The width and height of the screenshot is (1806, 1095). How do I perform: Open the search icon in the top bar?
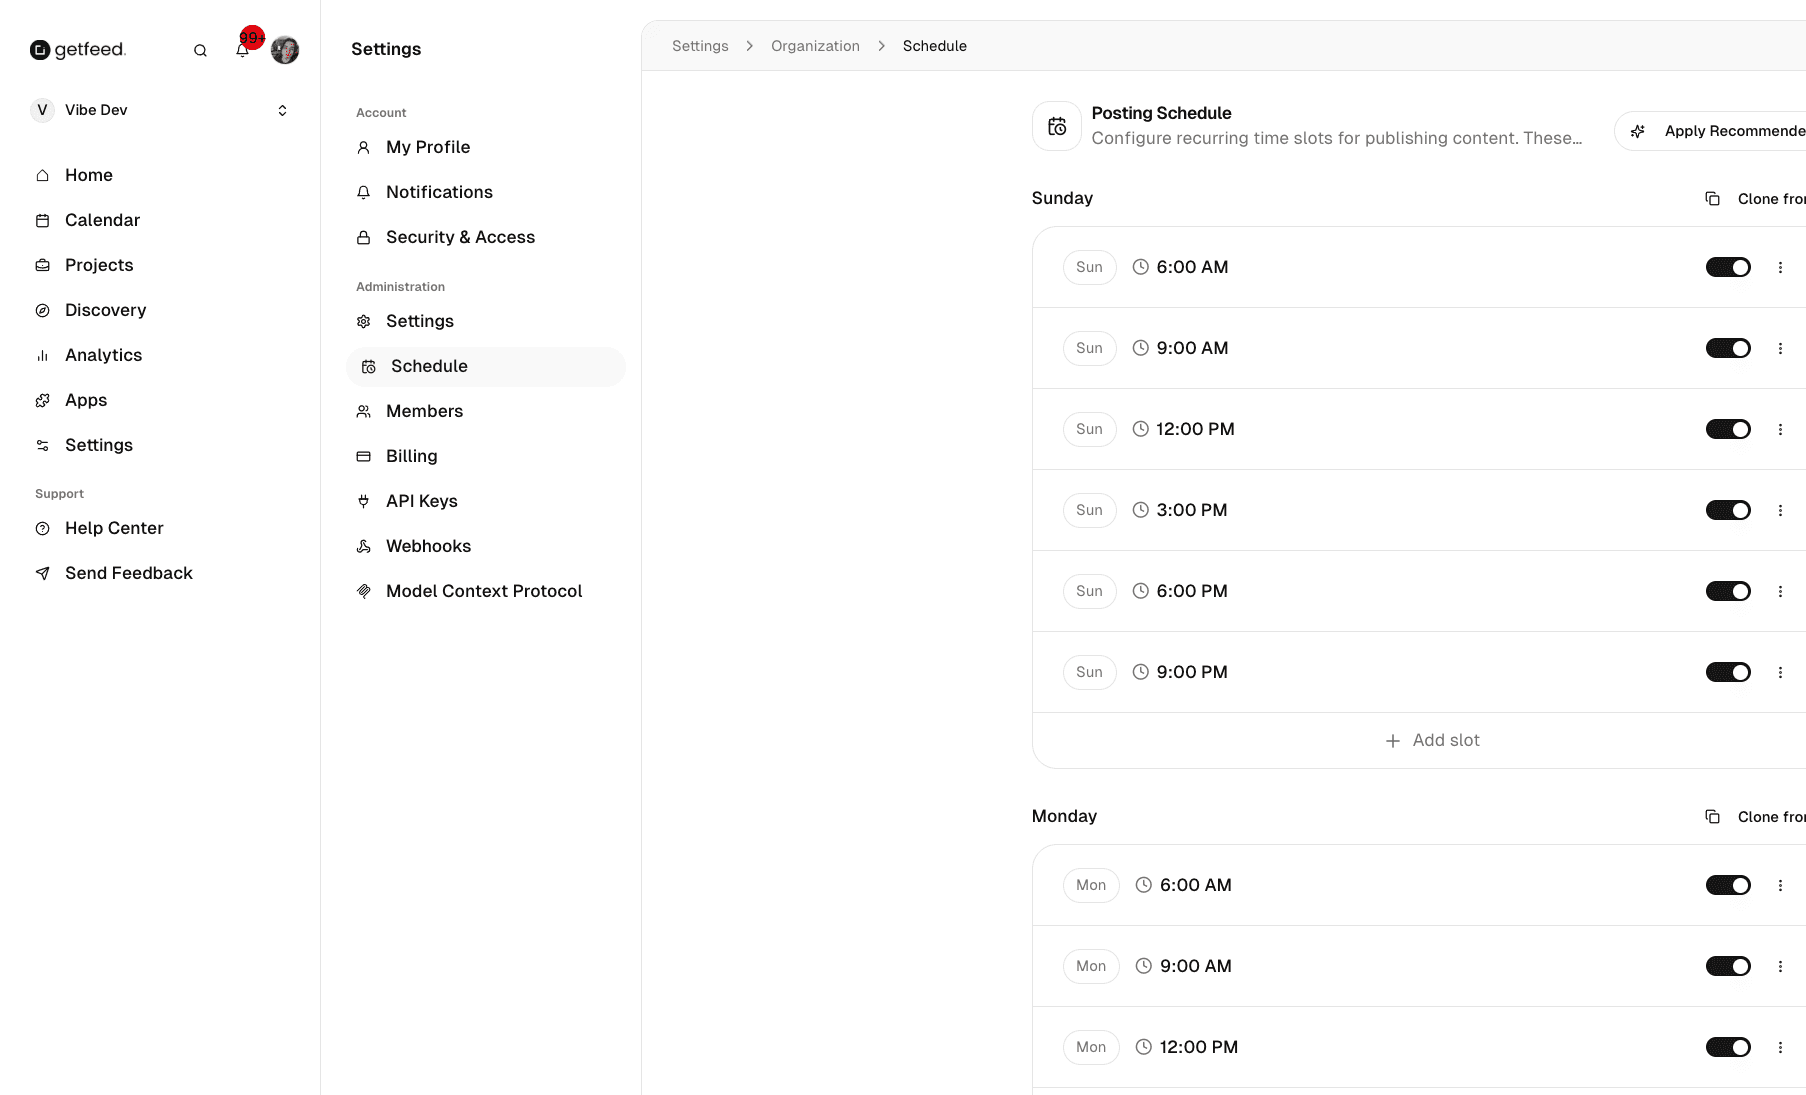coord(200,49)
